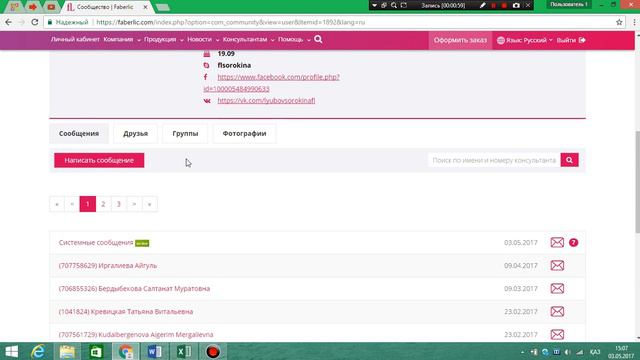Click the recorder toolbar pencil draw icon
This screenshot has height=360, width=640.
[483, 5]
